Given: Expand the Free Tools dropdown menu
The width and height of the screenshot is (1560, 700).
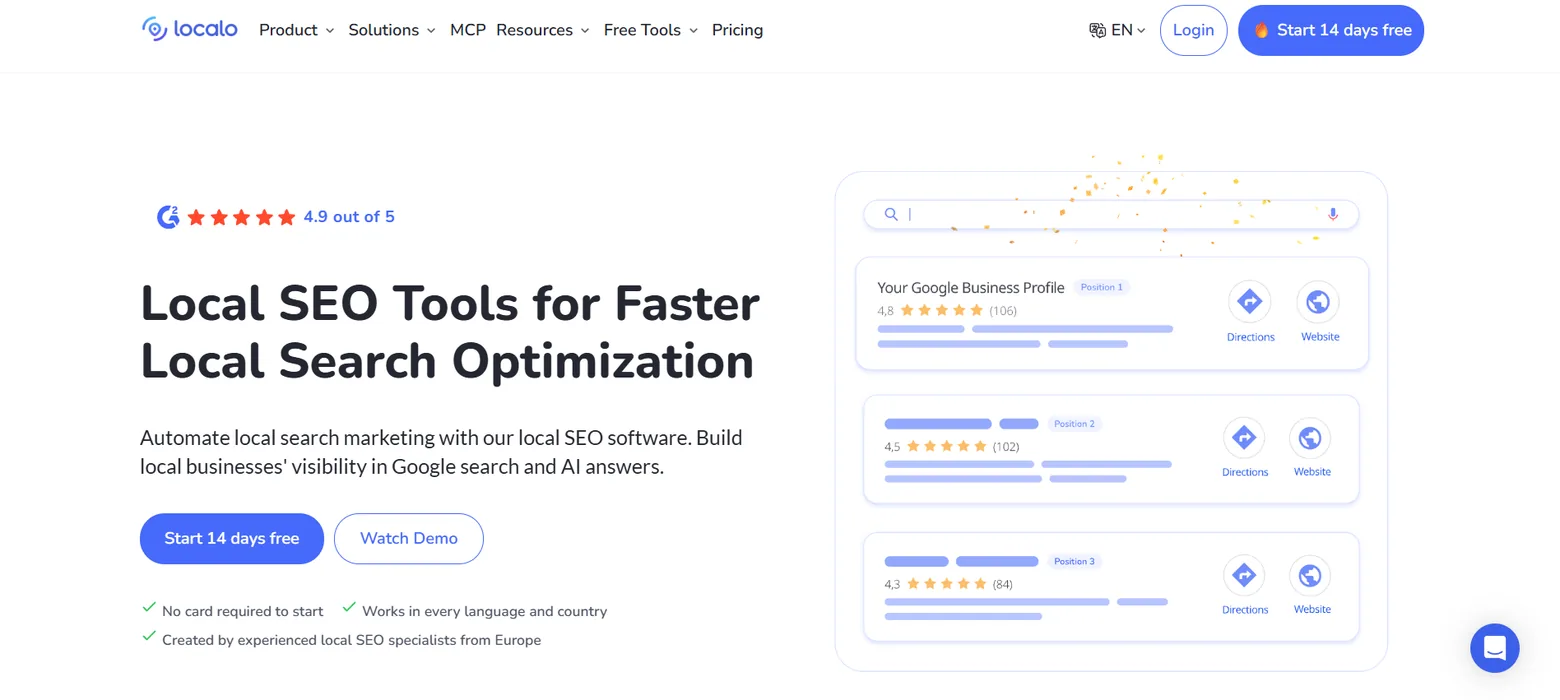Looking at the screenshot, I should point(650,30).
